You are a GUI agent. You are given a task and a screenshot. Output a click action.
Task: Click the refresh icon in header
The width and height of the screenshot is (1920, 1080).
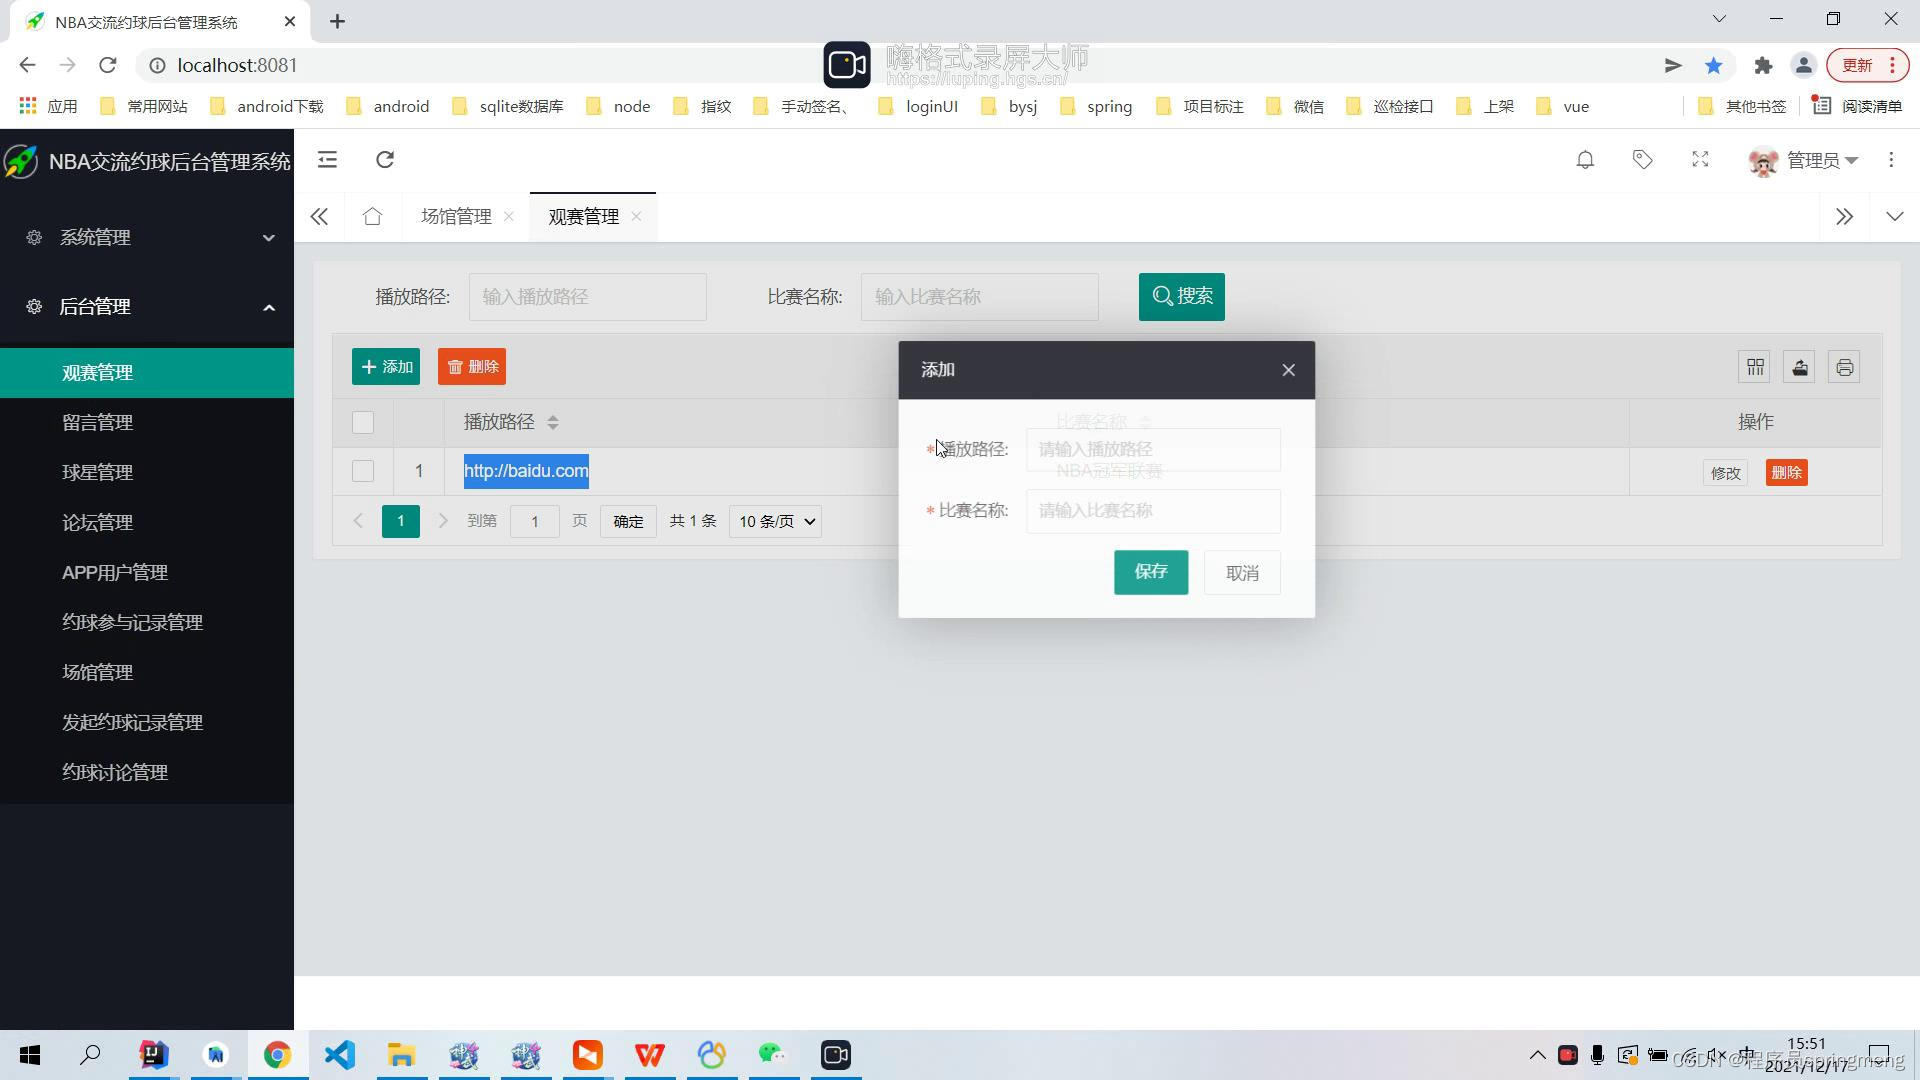click(385, 160)
